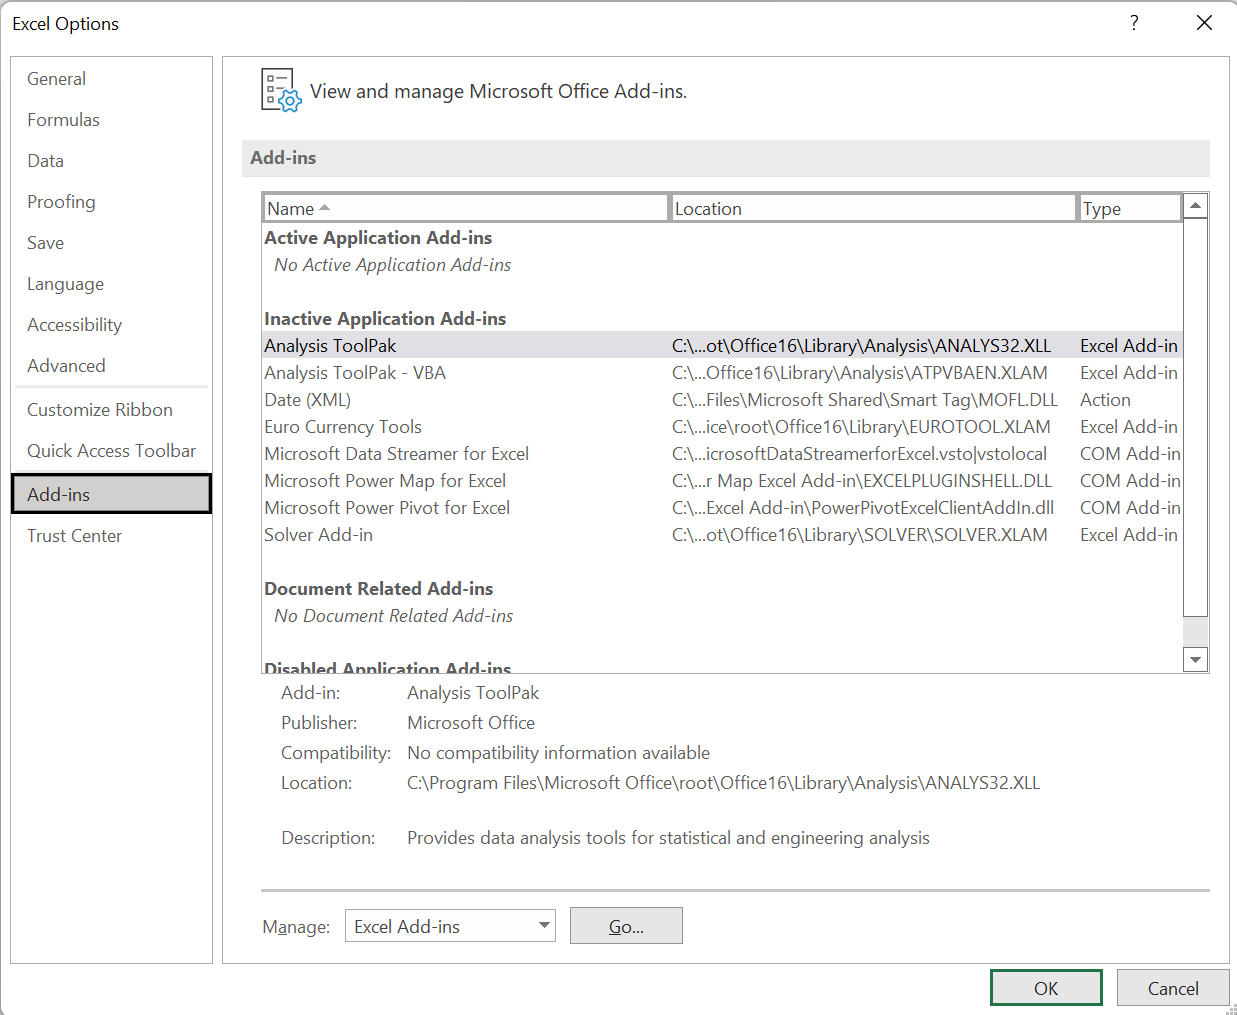Open Quick Access Toolbar settings
1237x1015 pixels.
click(111, 451)
